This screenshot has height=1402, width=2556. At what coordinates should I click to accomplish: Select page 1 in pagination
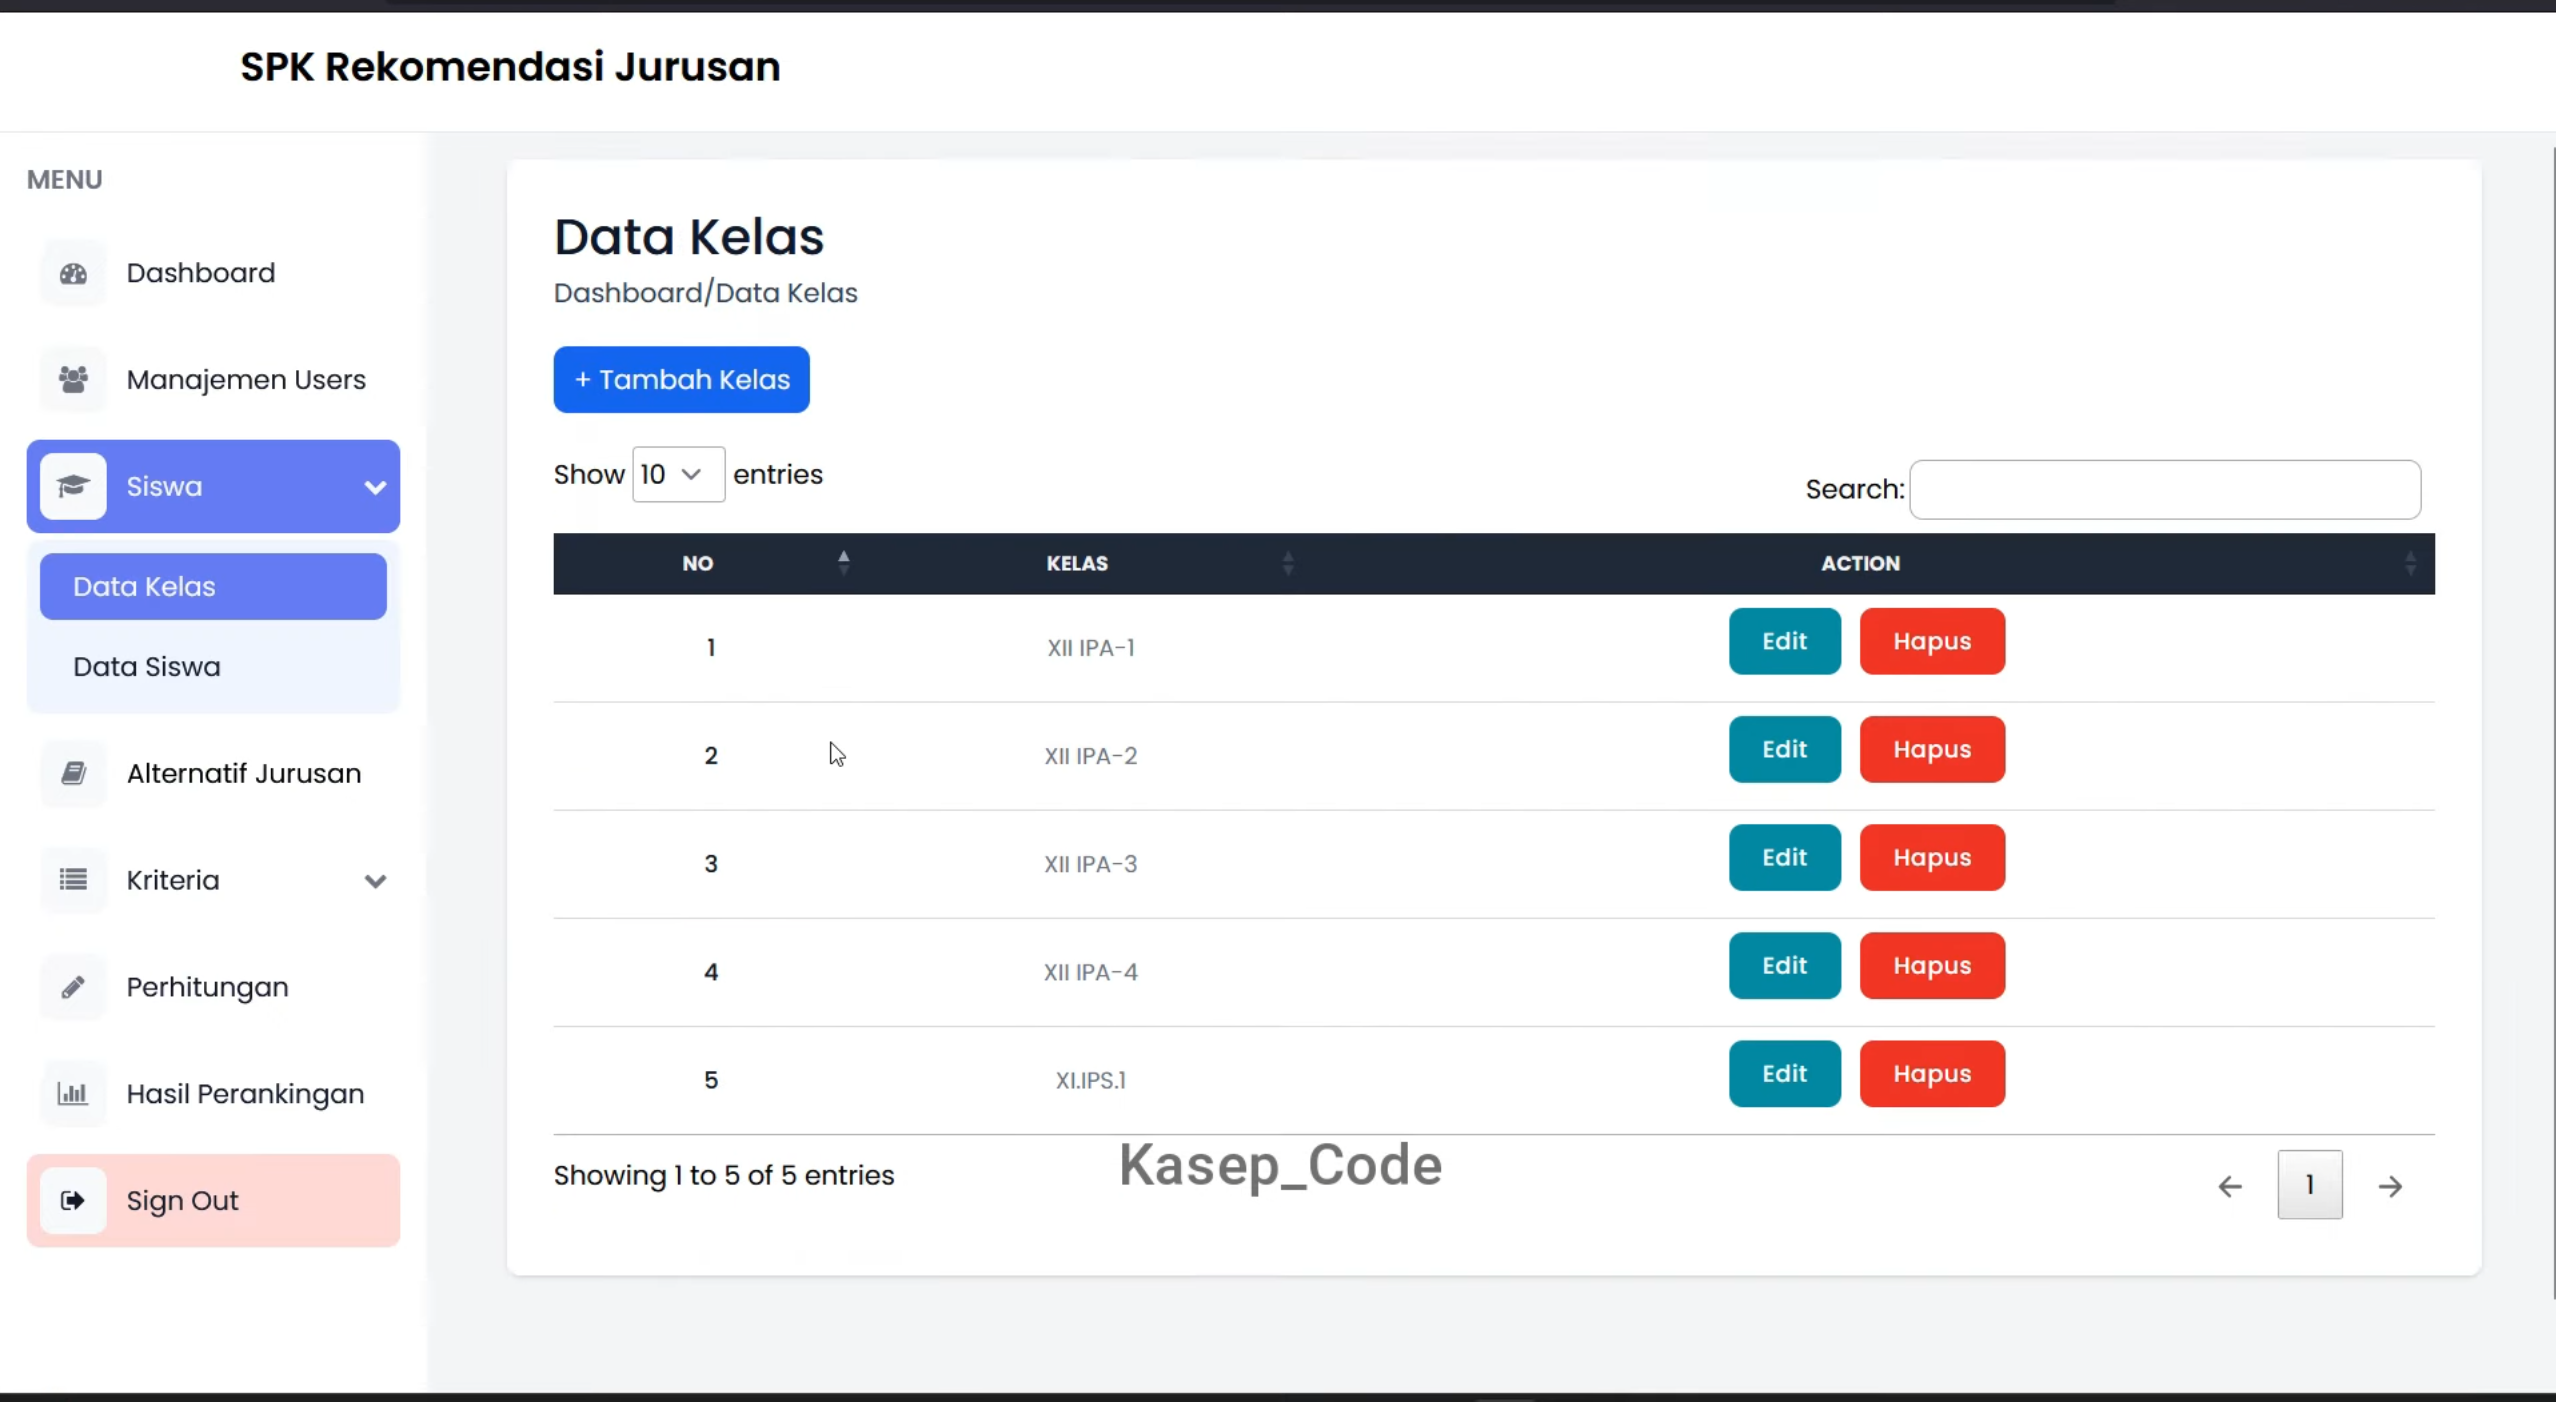click(2309, 1185)
